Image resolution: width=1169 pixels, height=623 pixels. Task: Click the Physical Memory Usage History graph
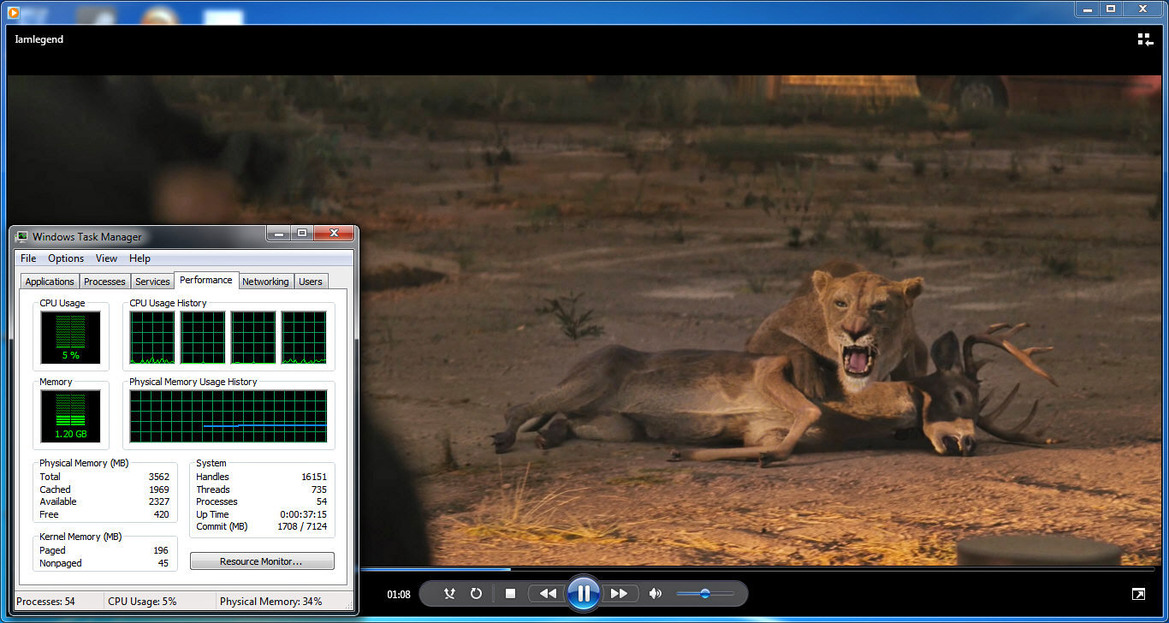click(x=228, y=416)
